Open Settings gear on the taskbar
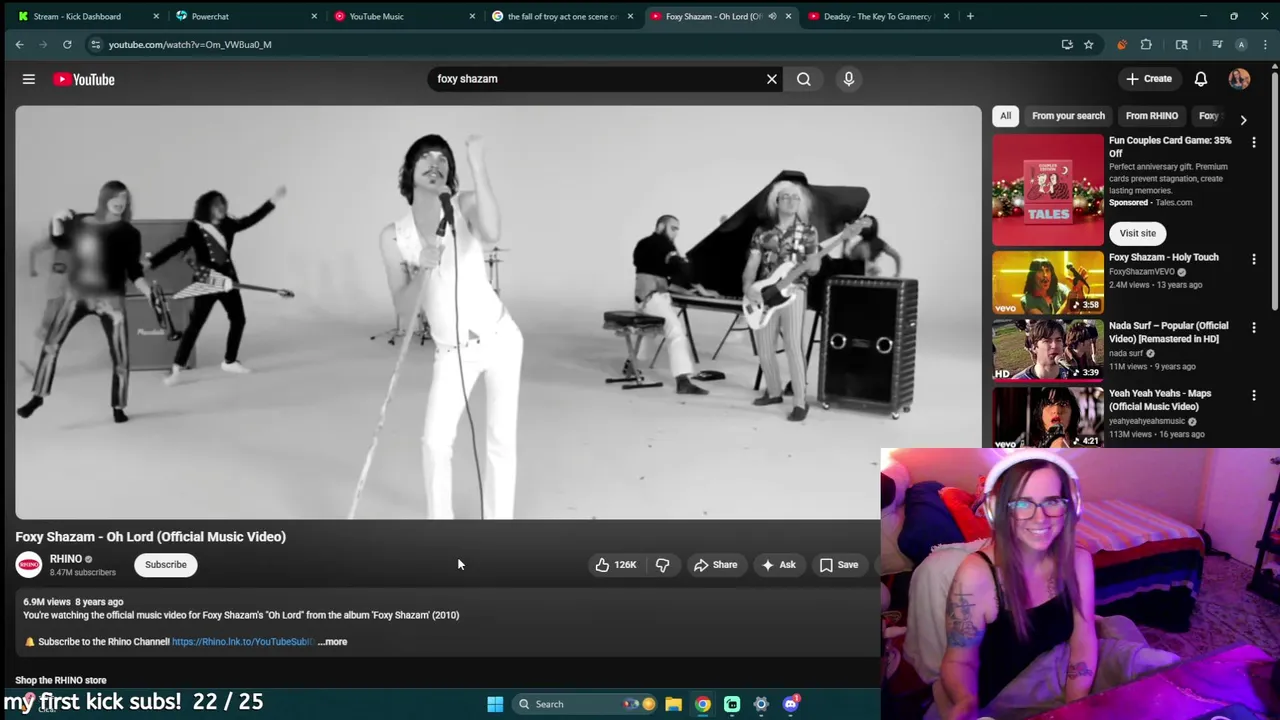This screenshot has height=720, width=1280. (761, 704)
